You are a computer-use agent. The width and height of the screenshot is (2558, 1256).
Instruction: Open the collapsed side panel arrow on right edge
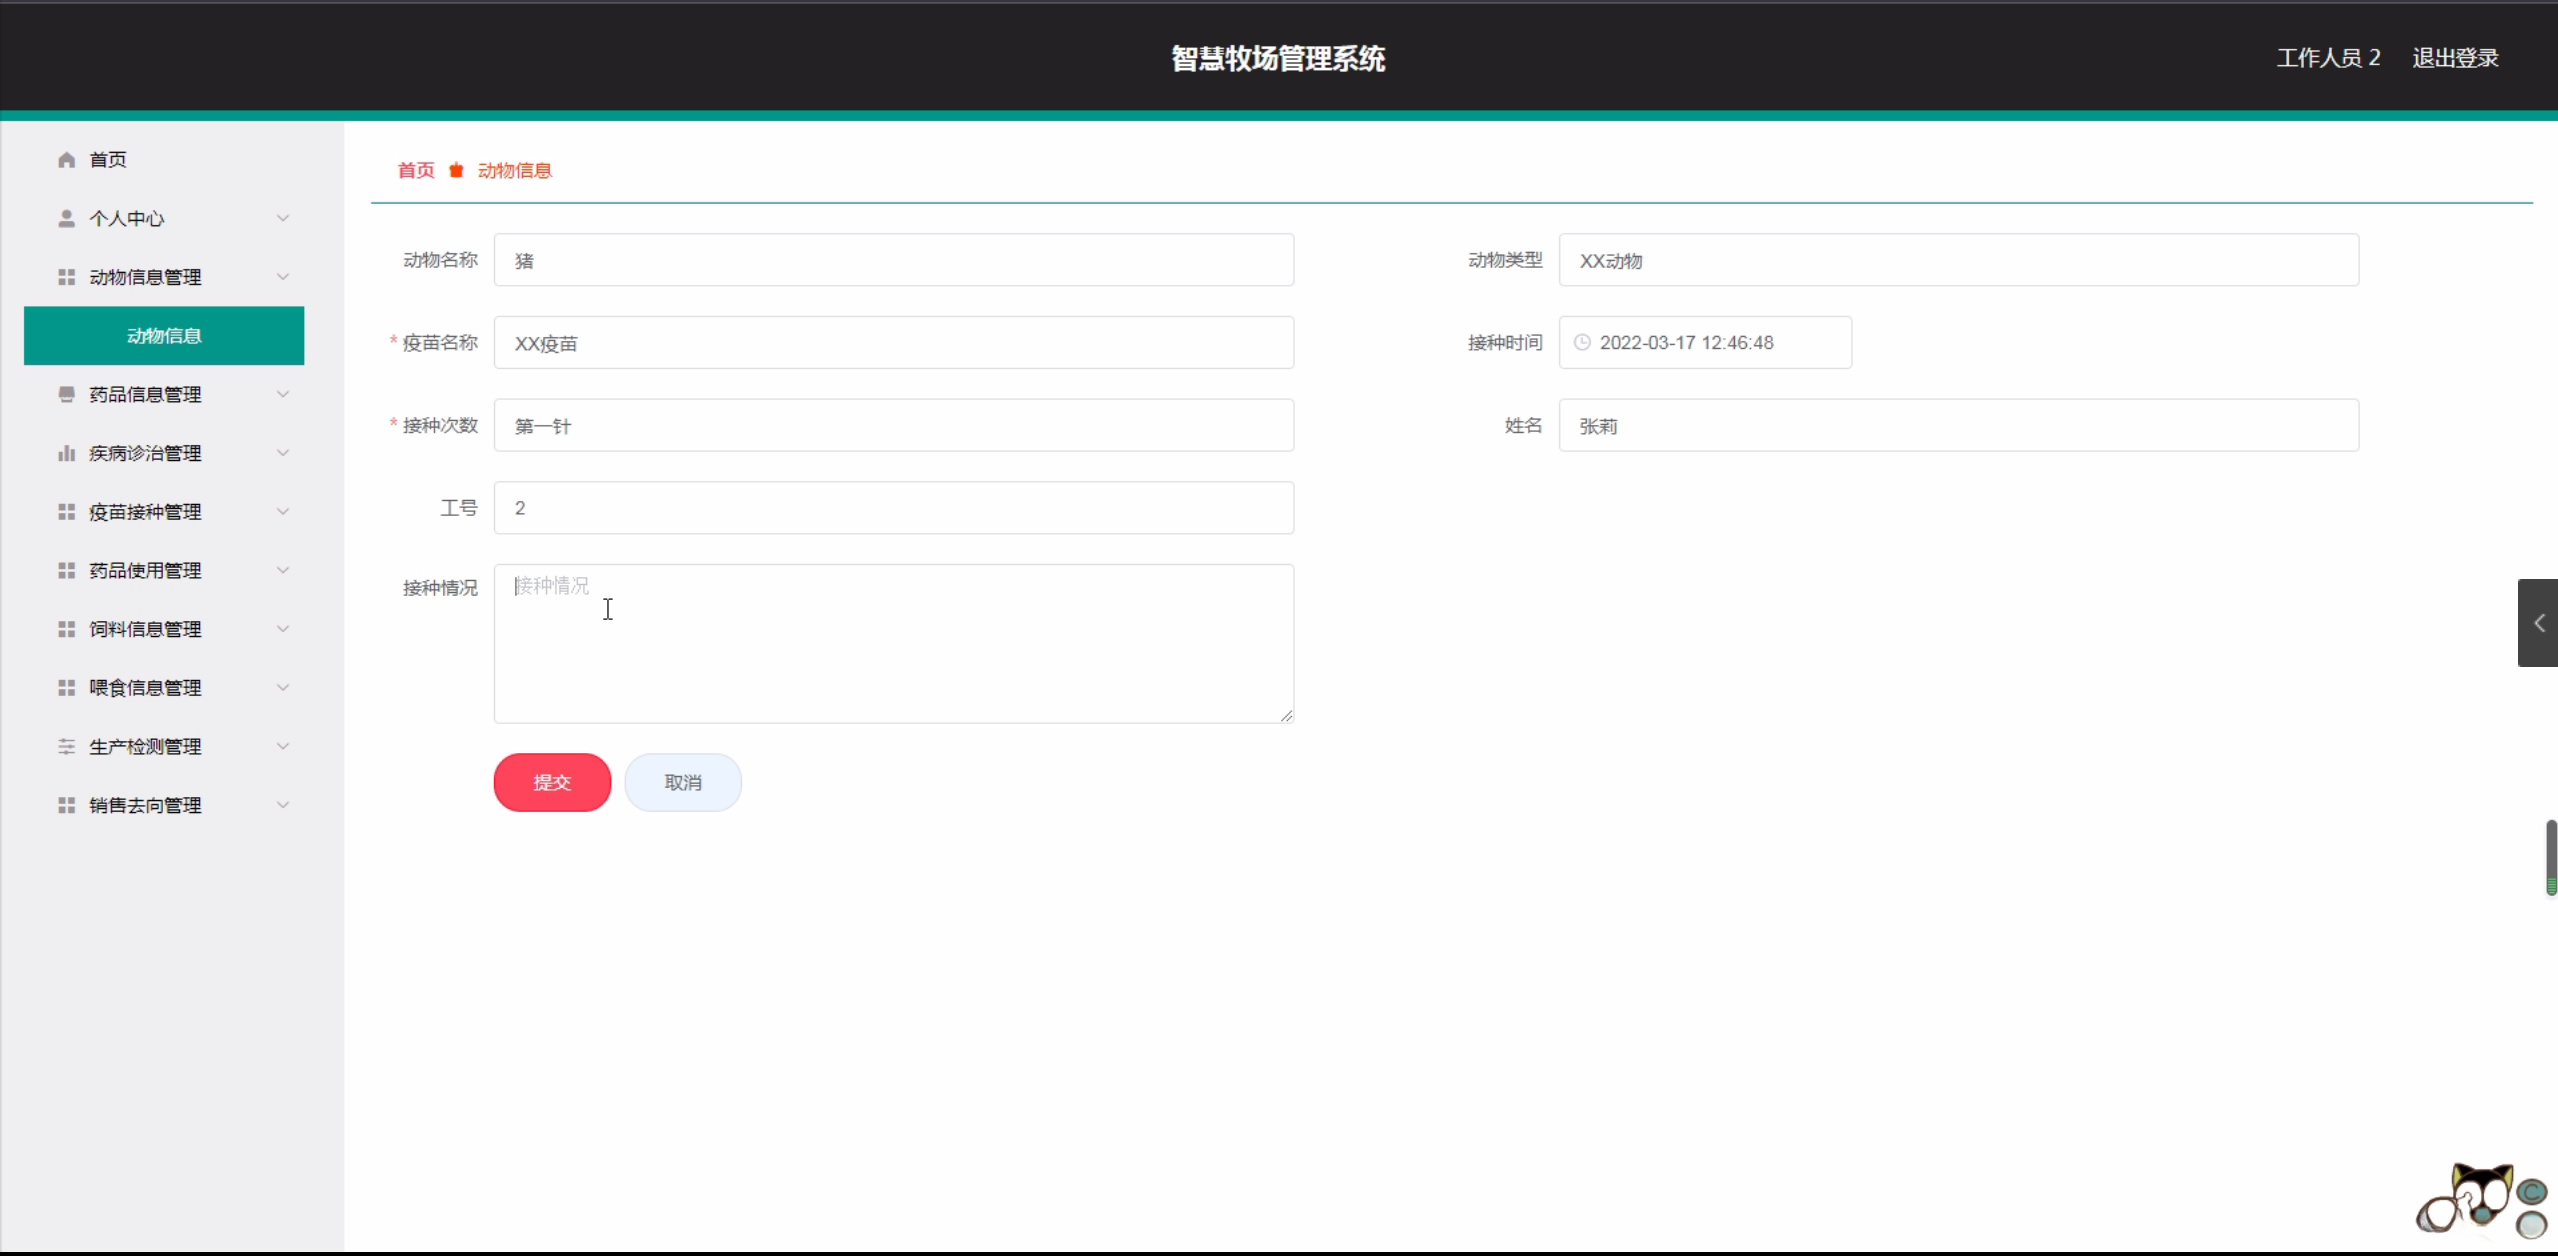[2538, 623]
